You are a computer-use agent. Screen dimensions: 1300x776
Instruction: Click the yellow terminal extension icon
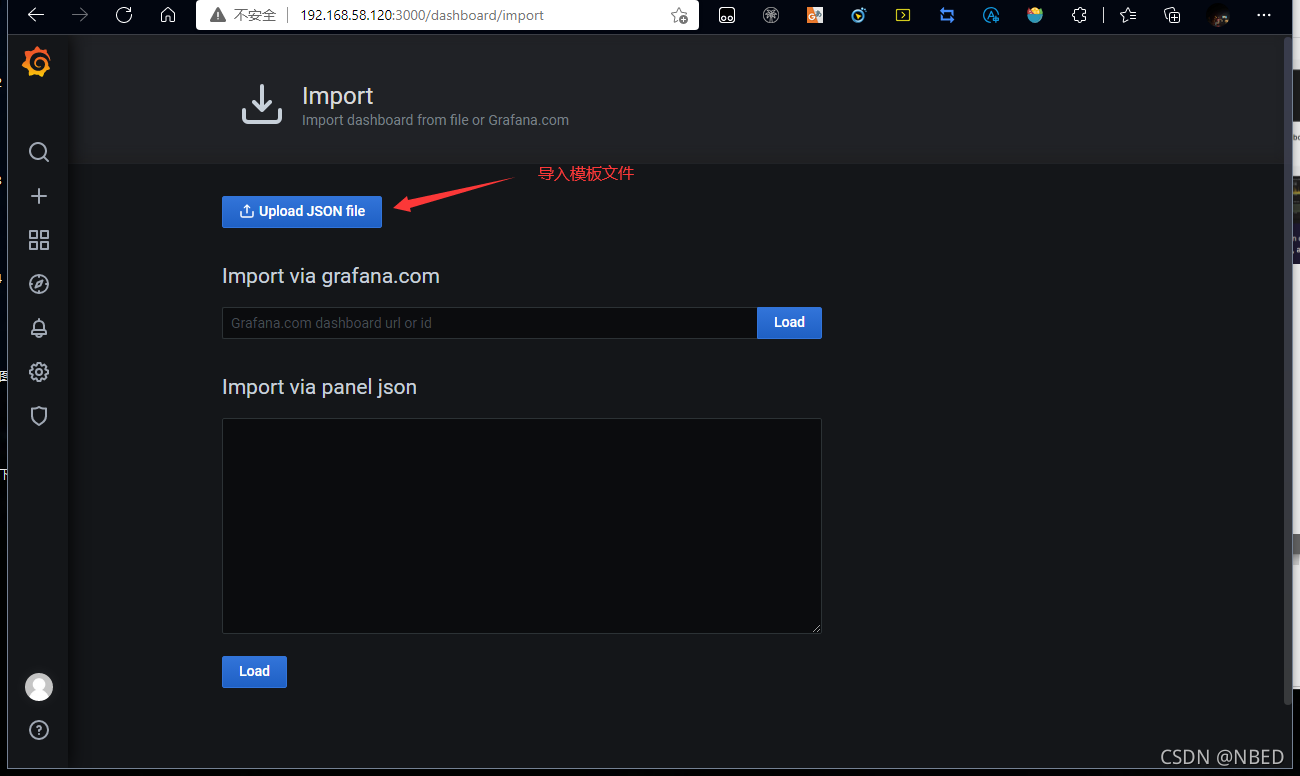(x=903, y=15)
